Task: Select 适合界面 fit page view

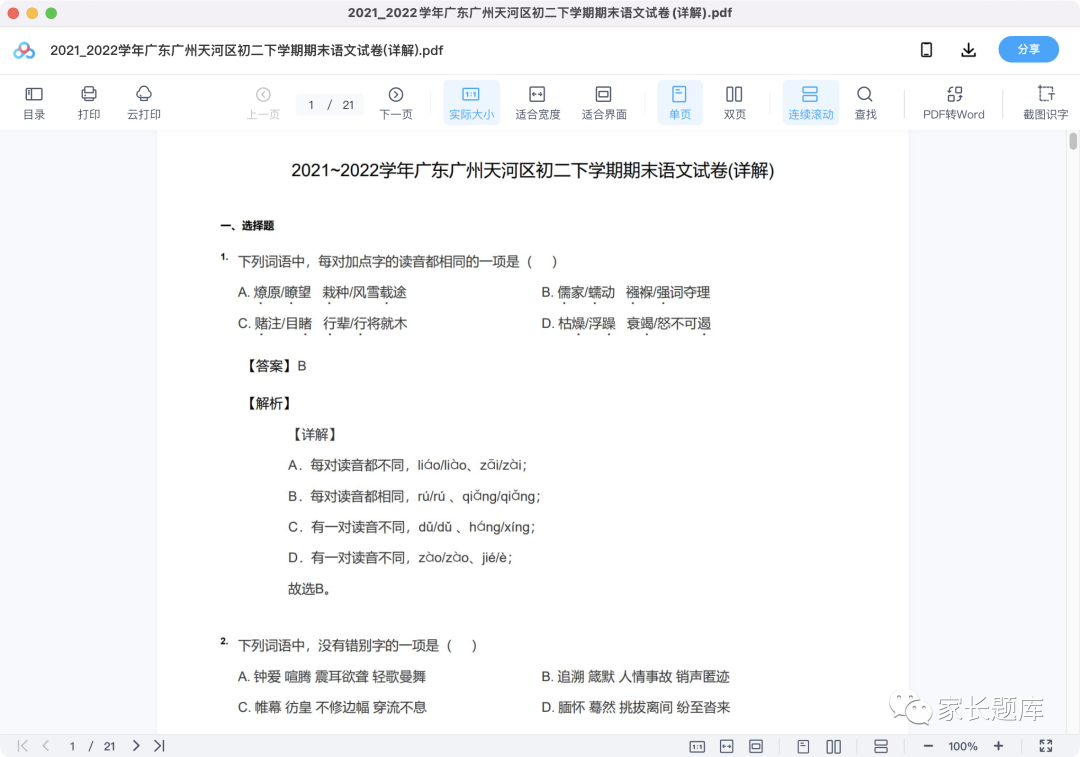Action: [x=604, y=103]
